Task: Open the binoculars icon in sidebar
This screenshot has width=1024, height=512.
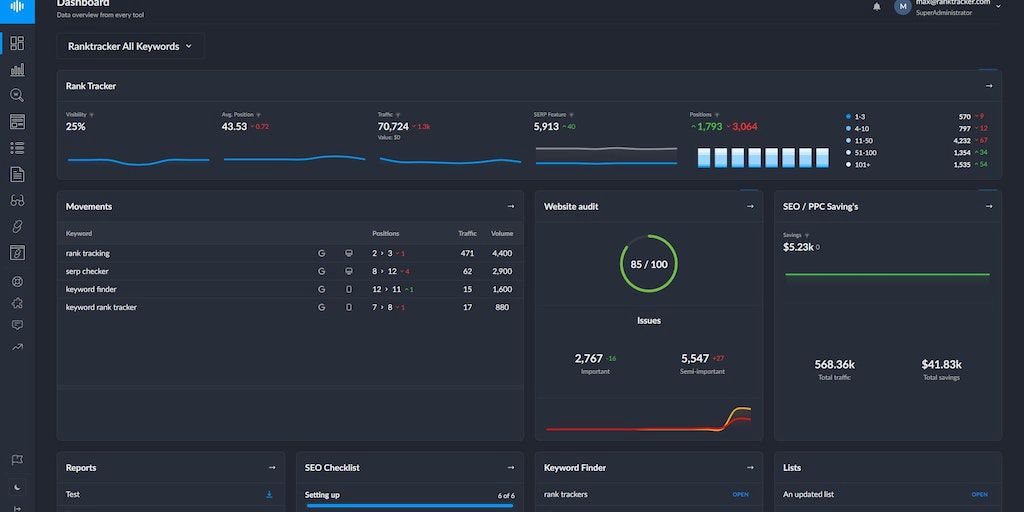Action: pyautogui.click(x=17, y=200)
